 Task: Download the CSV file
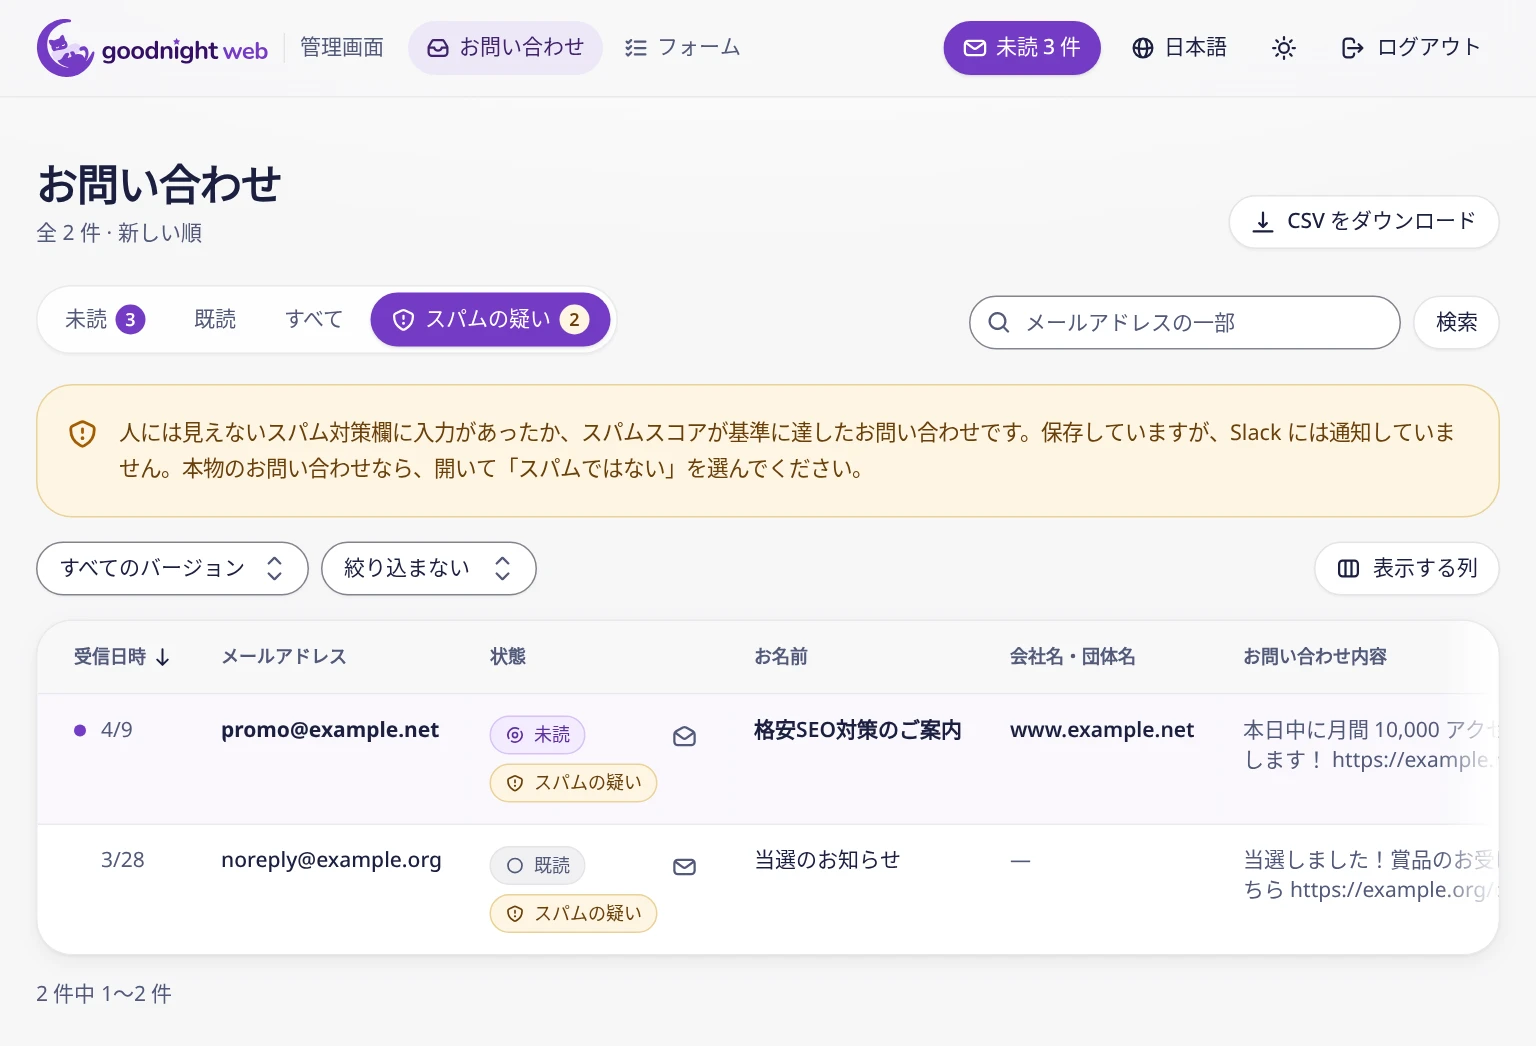pos(1364,221)
